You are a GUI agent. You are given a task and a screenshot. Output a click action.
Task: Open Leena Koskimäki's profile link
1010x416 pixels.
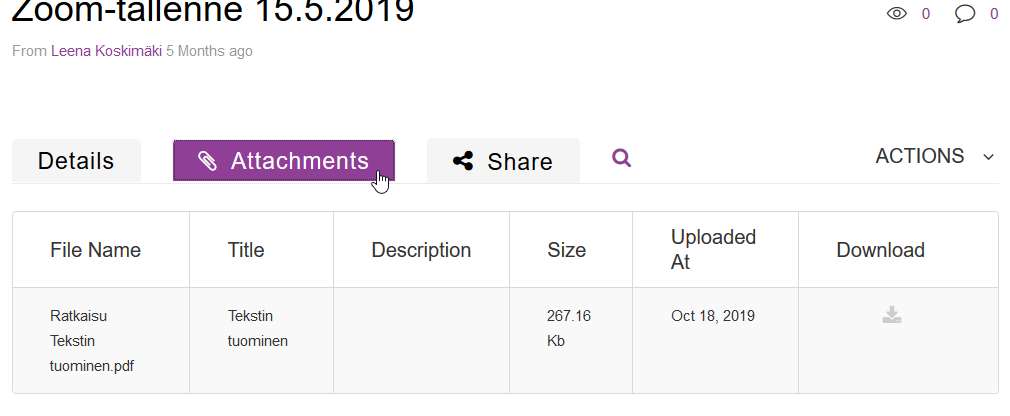[106, 51]
